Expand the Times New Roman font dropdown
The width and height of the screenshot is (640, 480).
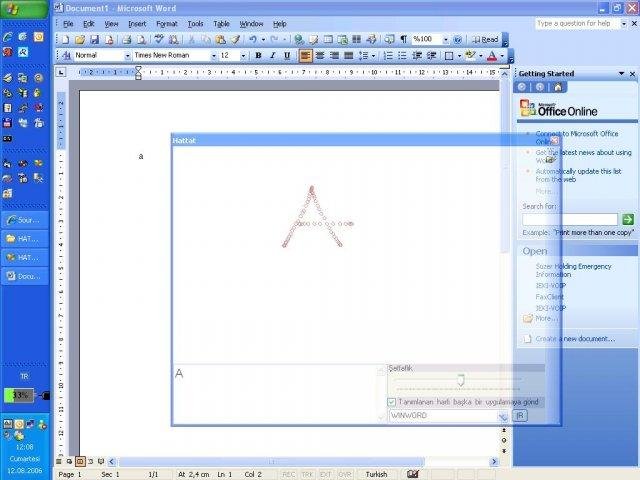click(x=213, y=56)
